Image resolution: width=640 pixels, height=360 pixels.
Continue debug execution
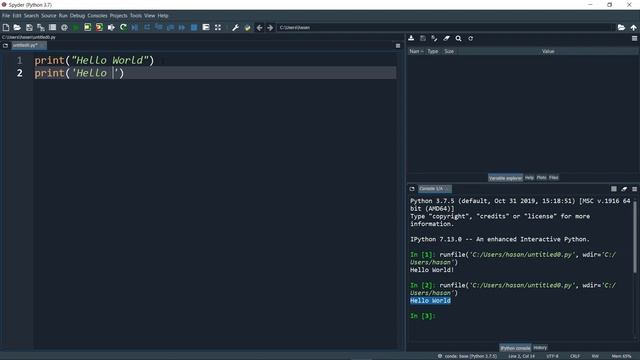[182, 27]
